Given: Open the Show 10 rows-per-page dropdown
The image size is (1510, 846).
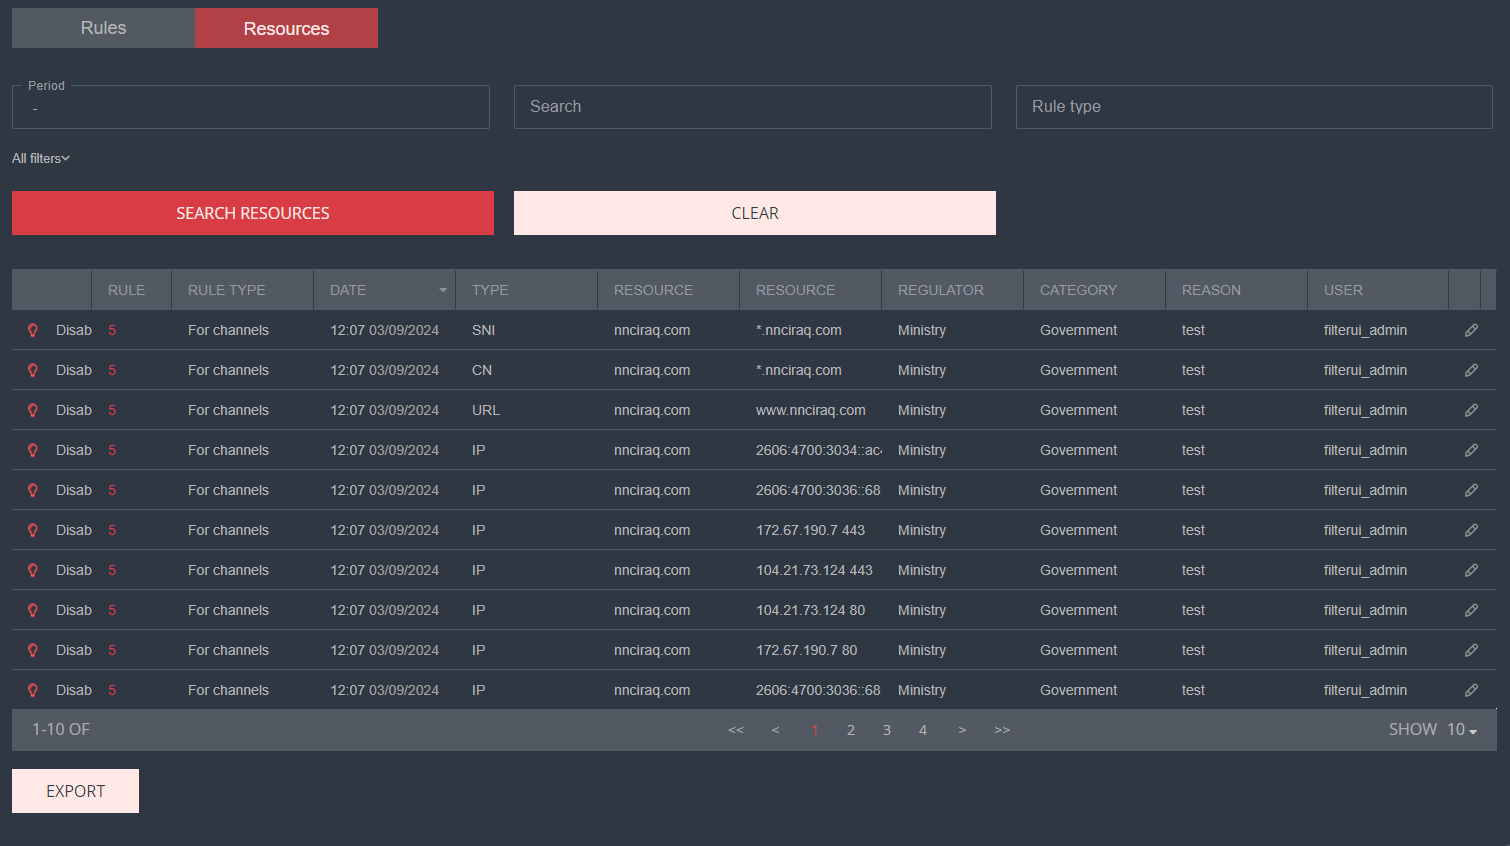Looking at the screenshot, I should click(1461, 730).
